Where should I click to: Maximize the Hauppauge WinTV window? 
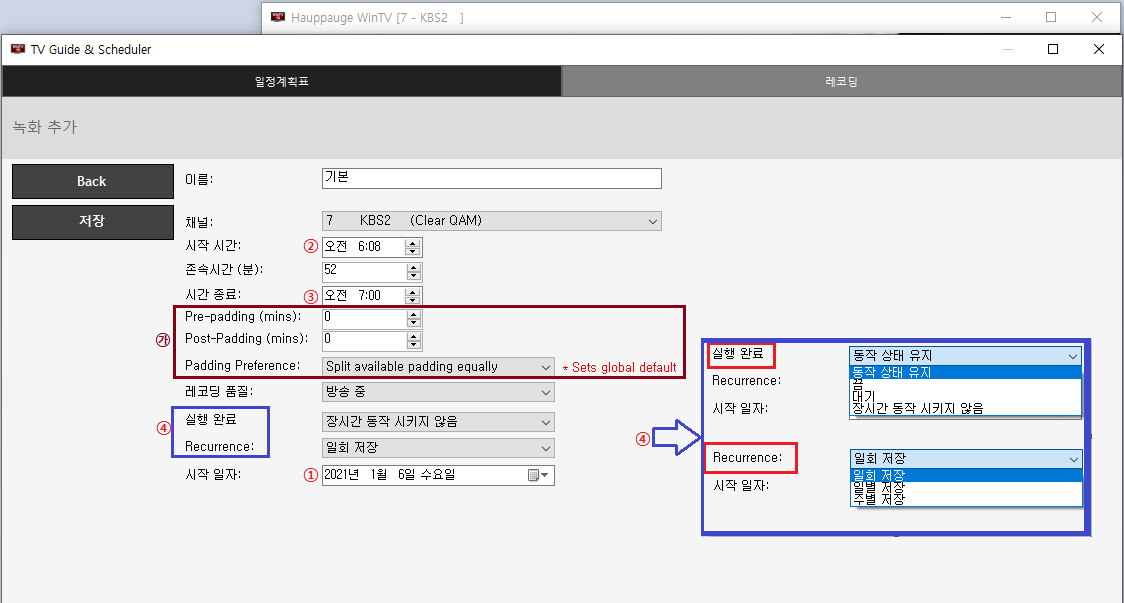(1051, 17)
